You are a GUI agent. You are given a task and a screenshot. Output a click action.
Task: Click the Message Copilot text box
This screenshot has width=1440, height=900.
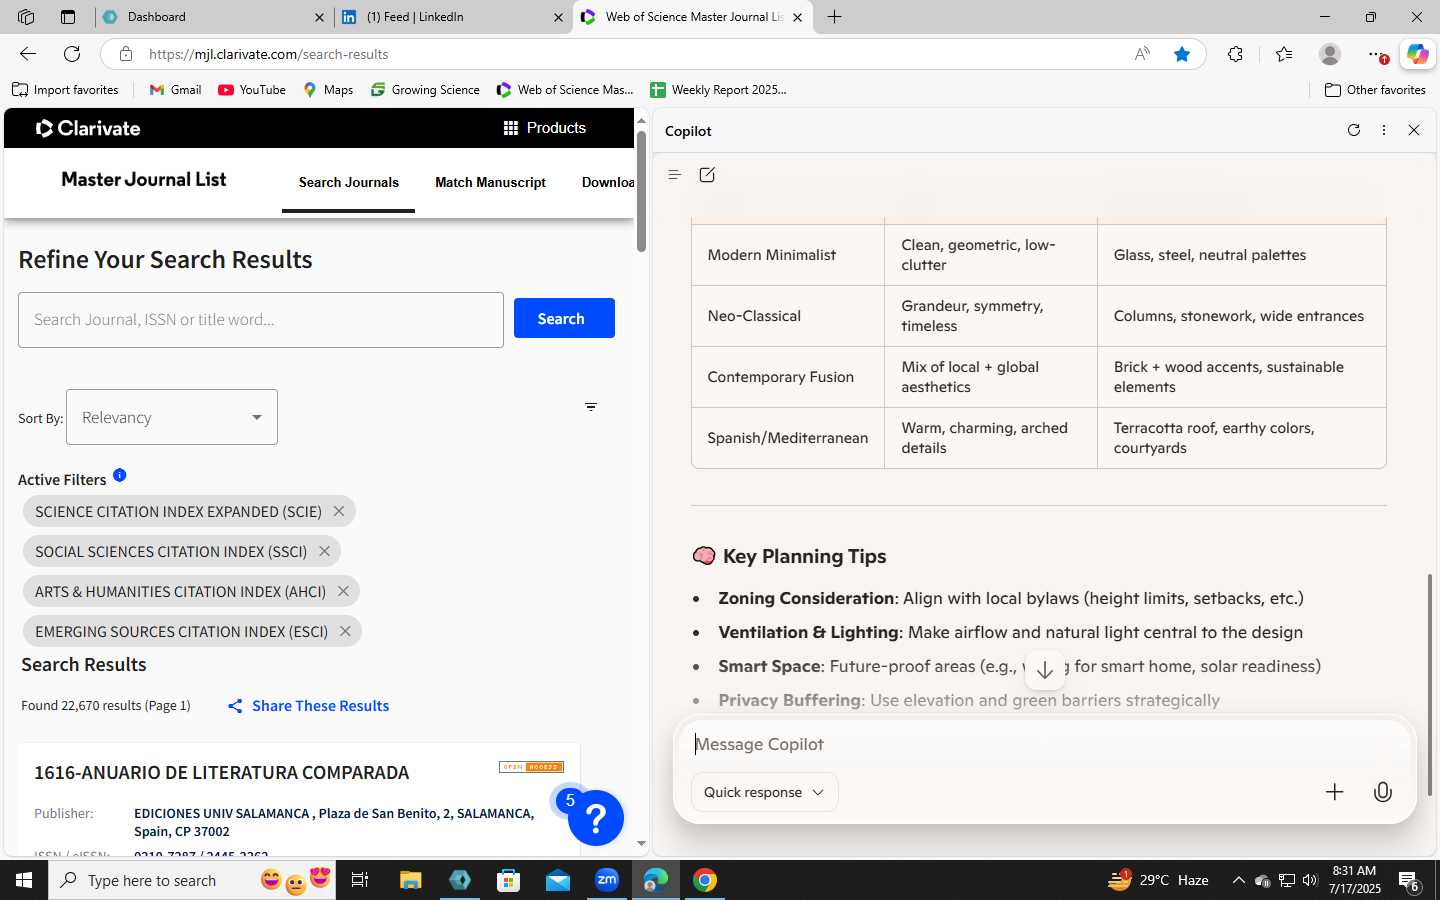1044,744
